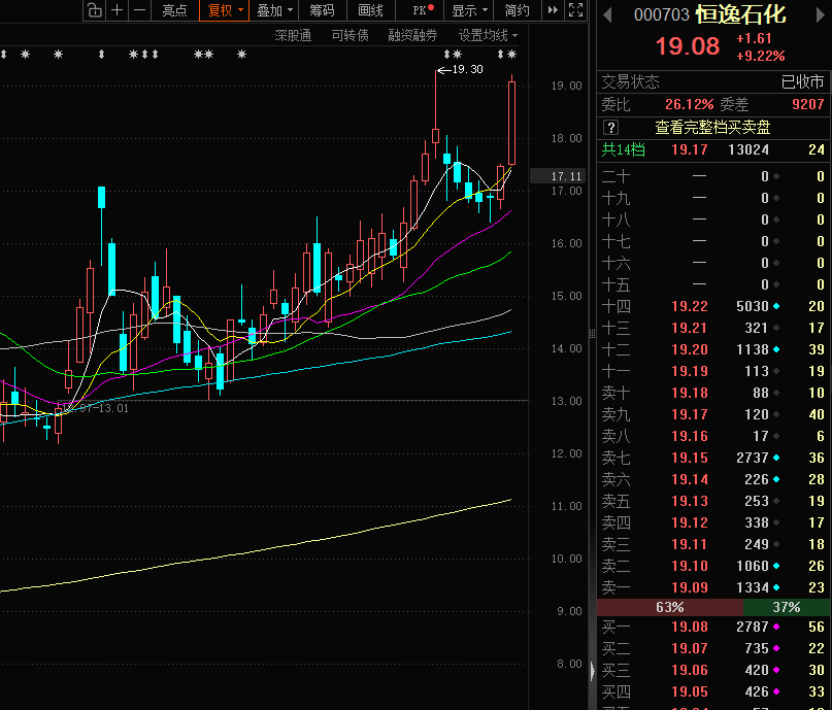Go to previous stock with left arrow
Viewport: 832px width, 710px height.
pos(608,15)
